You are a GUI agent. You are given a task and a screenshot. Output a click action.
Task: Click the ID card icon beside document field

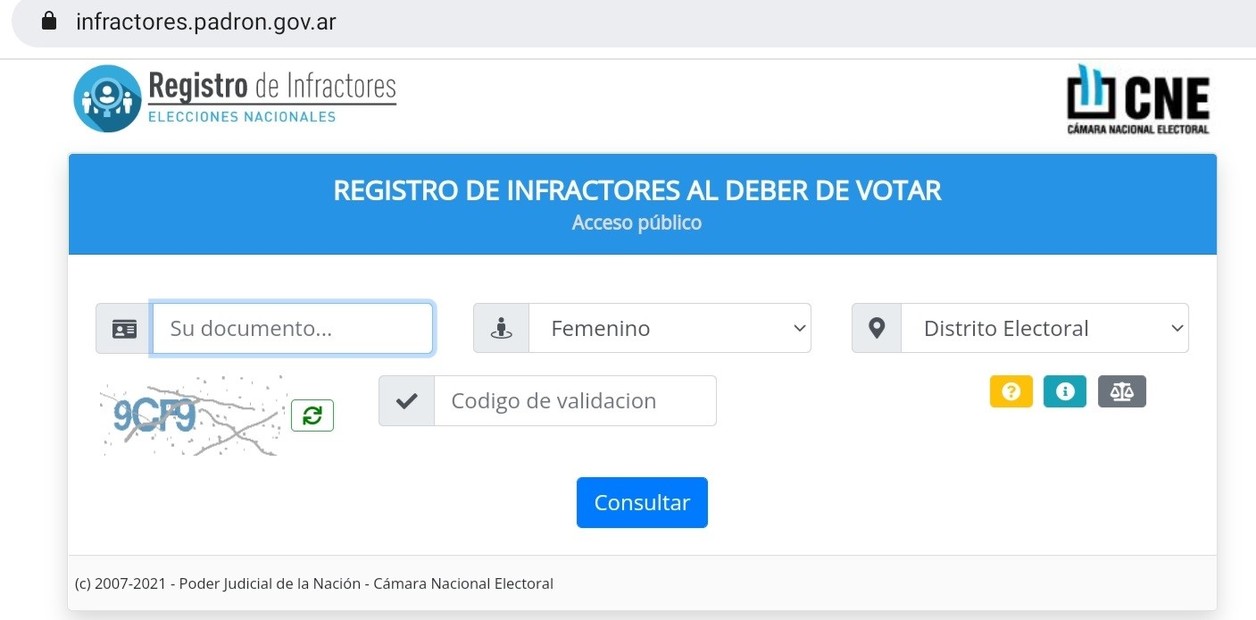click(x=124, y=329)
